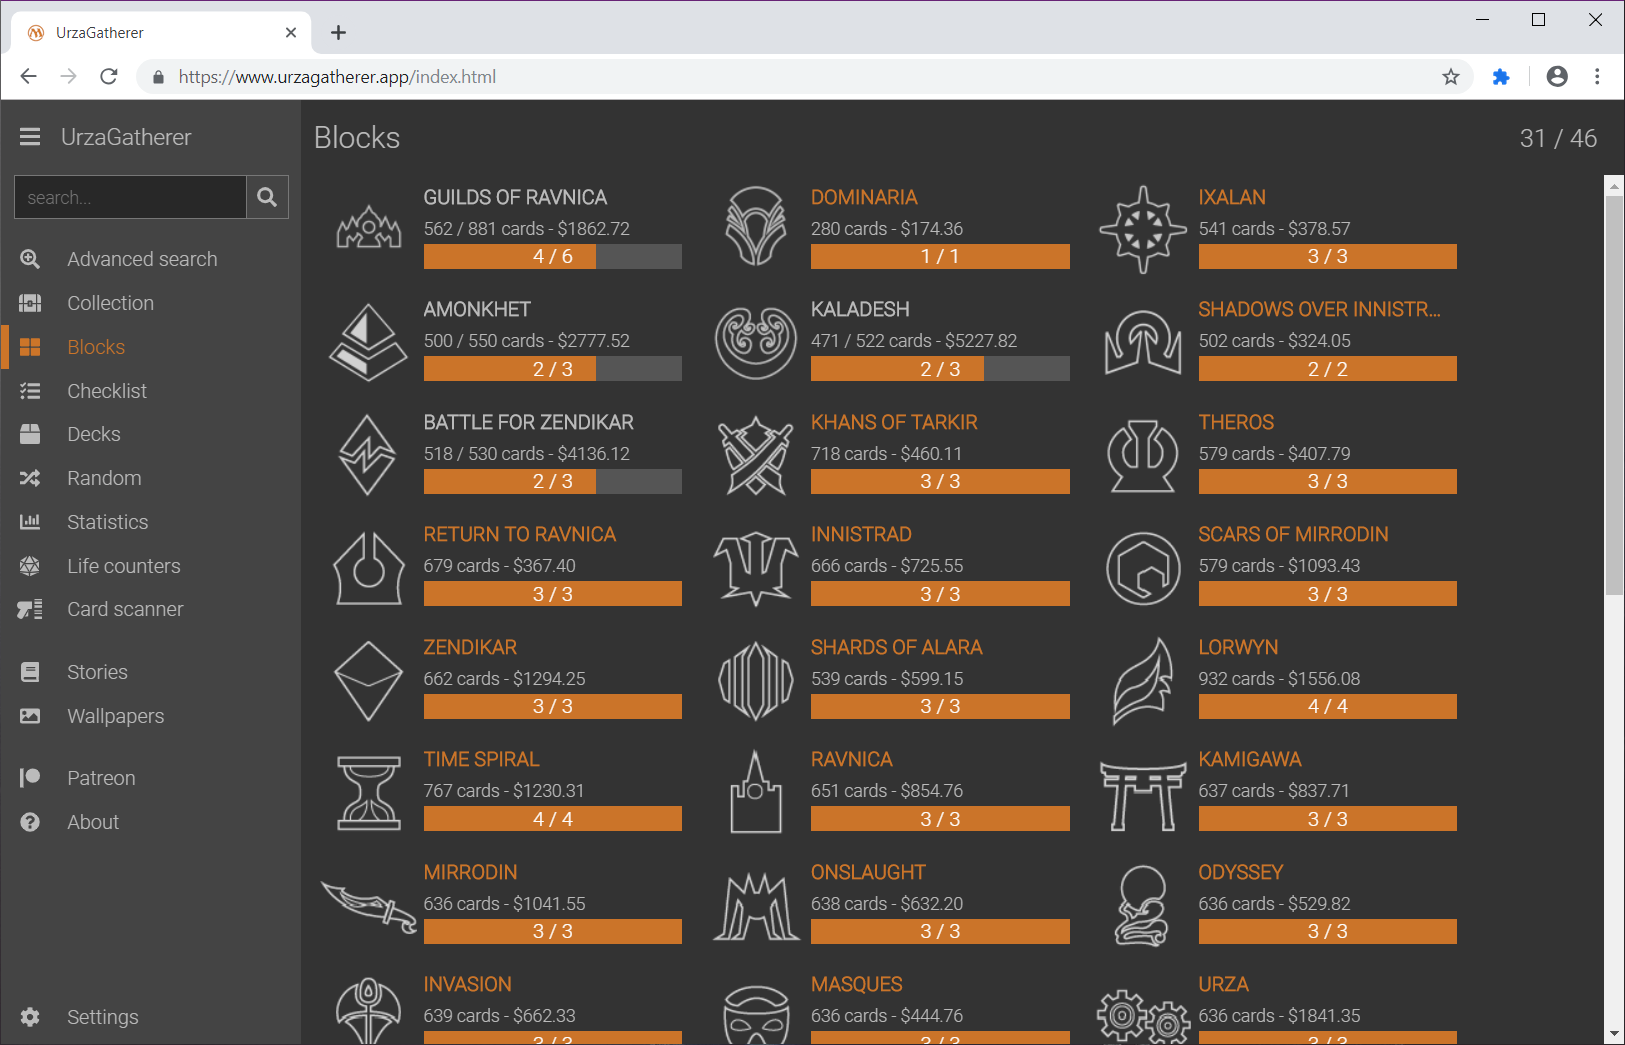Viewport: 1625px width, 1045px height.
Task: Click the Shadows over Innistrad block symbol
Action: pos(1143,342)
